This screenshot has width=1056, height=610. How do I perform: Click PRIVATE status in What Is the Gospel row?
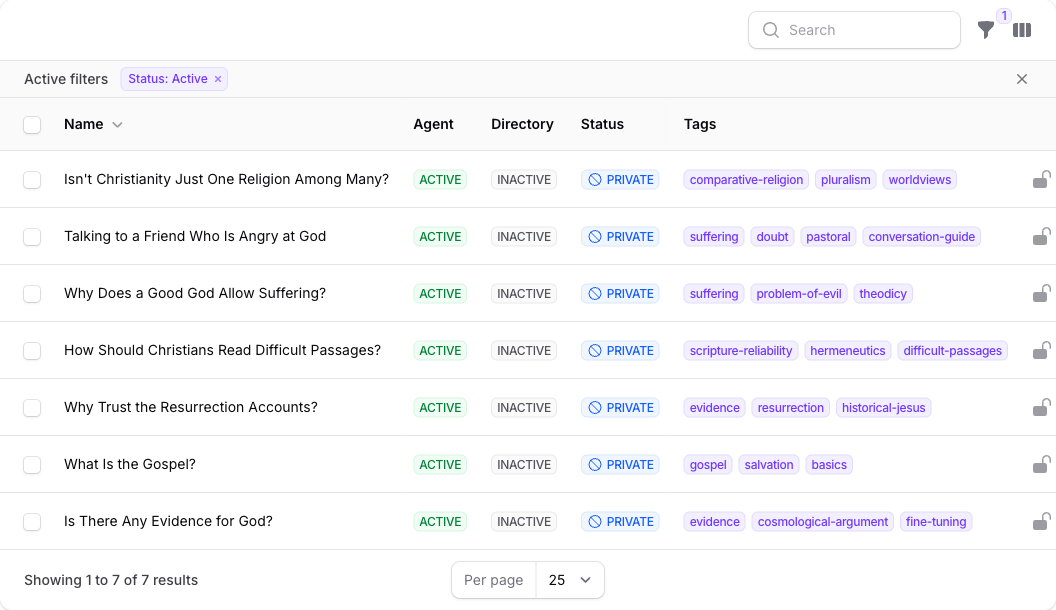[x=620, y=465]
